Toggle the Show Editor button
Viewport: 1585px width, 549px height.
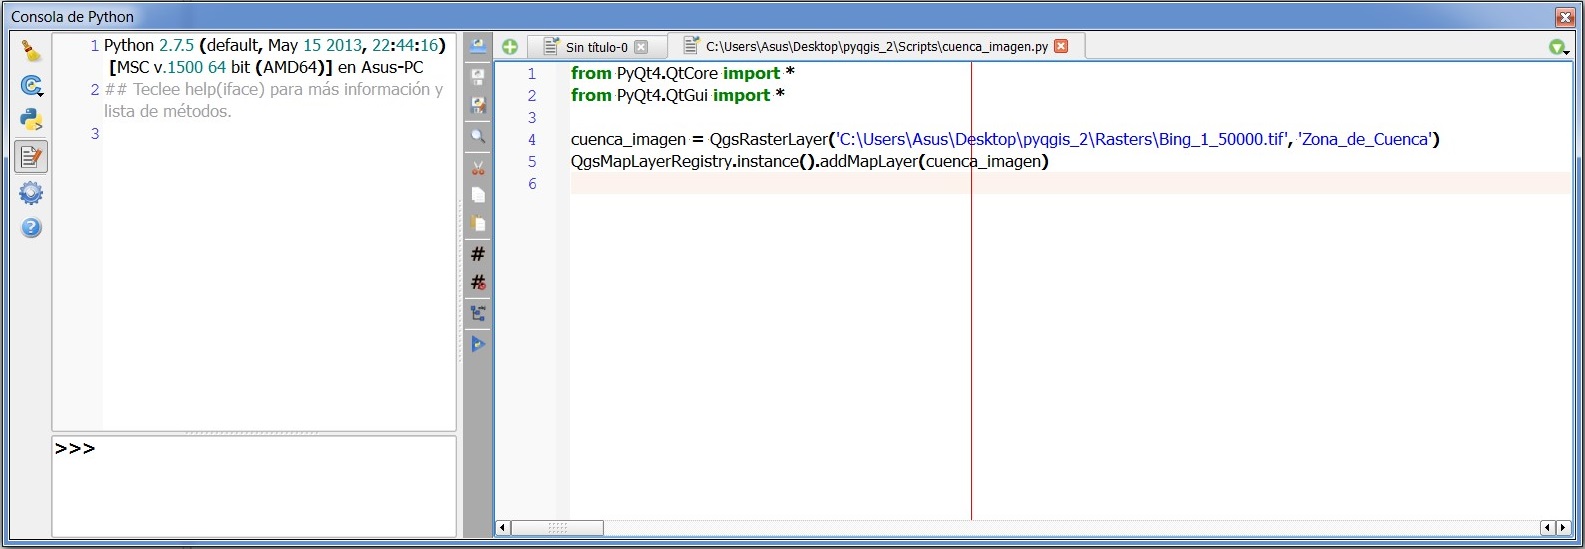pyautogui.click(x=31, y=156)
